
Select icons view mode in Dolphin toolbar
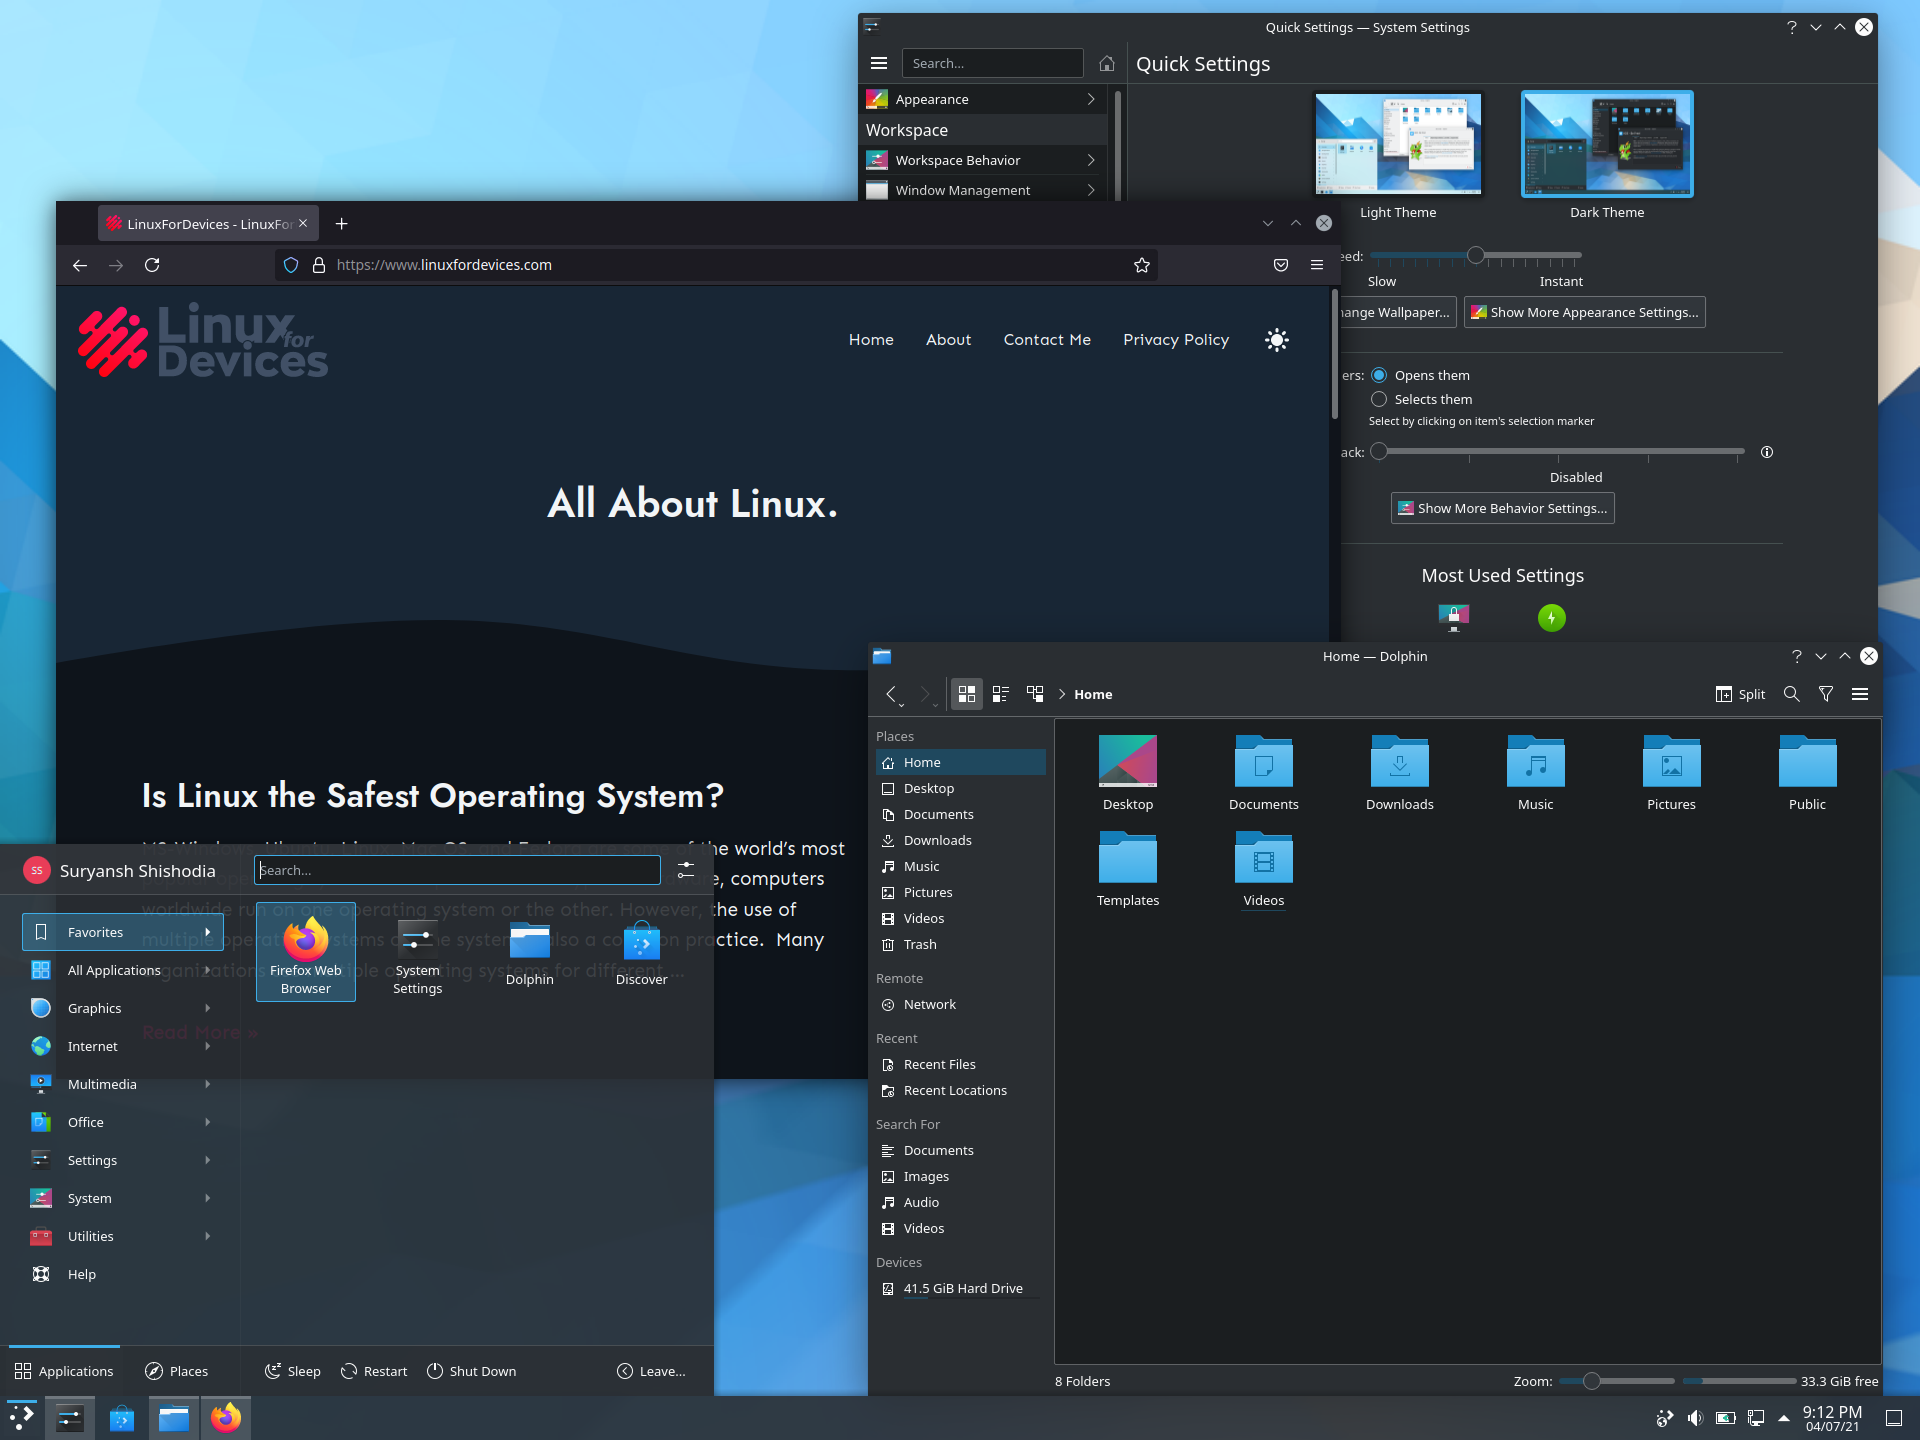pos(966,693)
